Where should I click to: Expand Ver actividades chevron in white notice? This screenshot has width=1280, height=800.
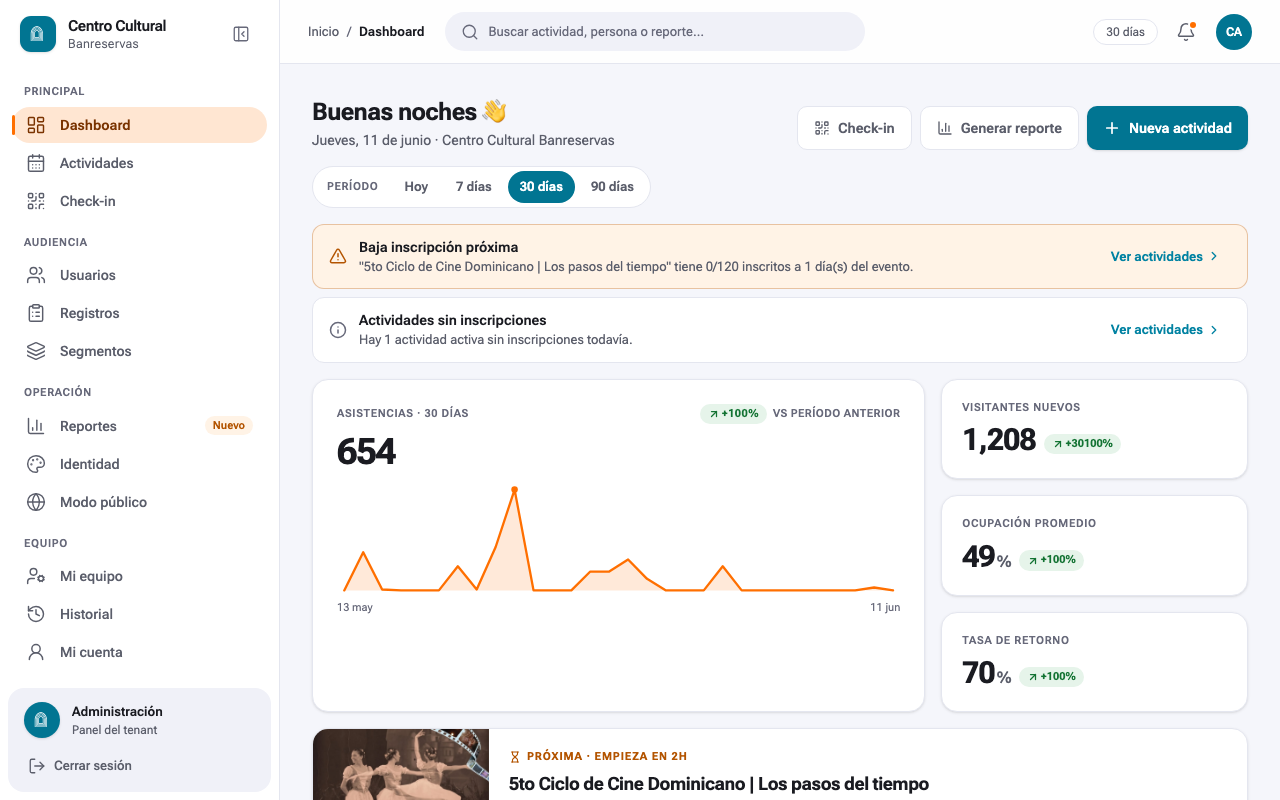pyautogui.click(x=1214, y=330)
